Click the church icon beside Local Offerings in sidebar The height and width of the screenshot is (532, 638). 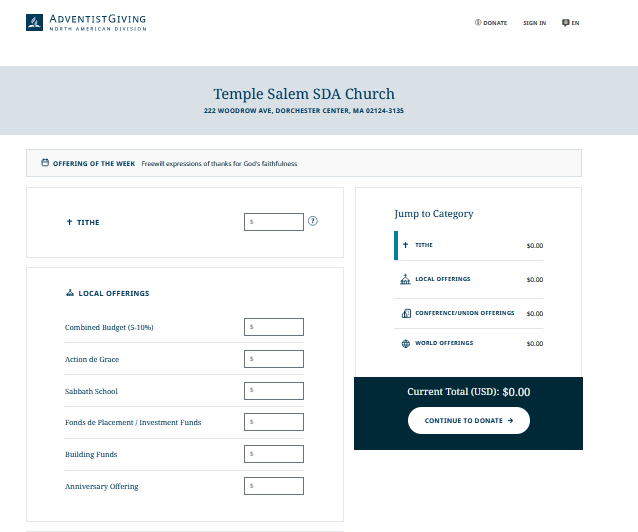click(405, 279)
